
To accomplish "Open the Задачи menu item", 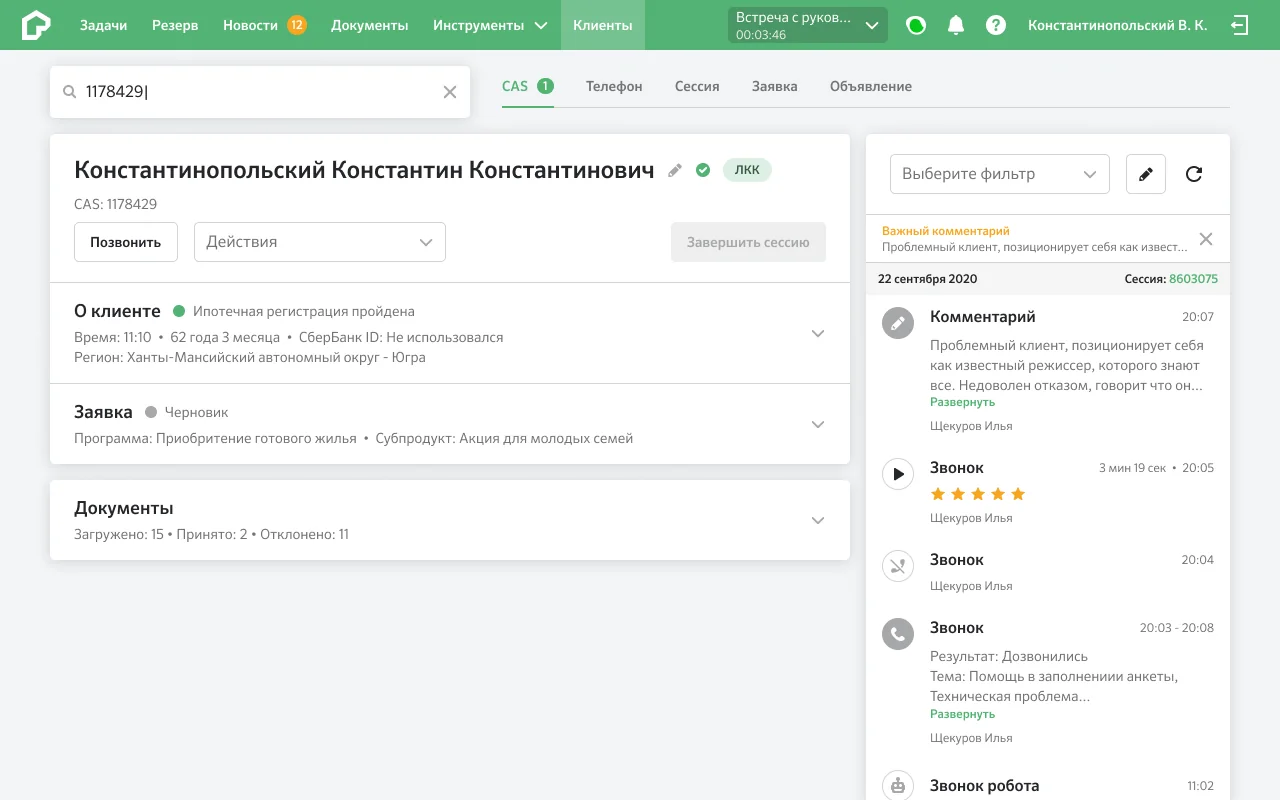I will (104, 25).
